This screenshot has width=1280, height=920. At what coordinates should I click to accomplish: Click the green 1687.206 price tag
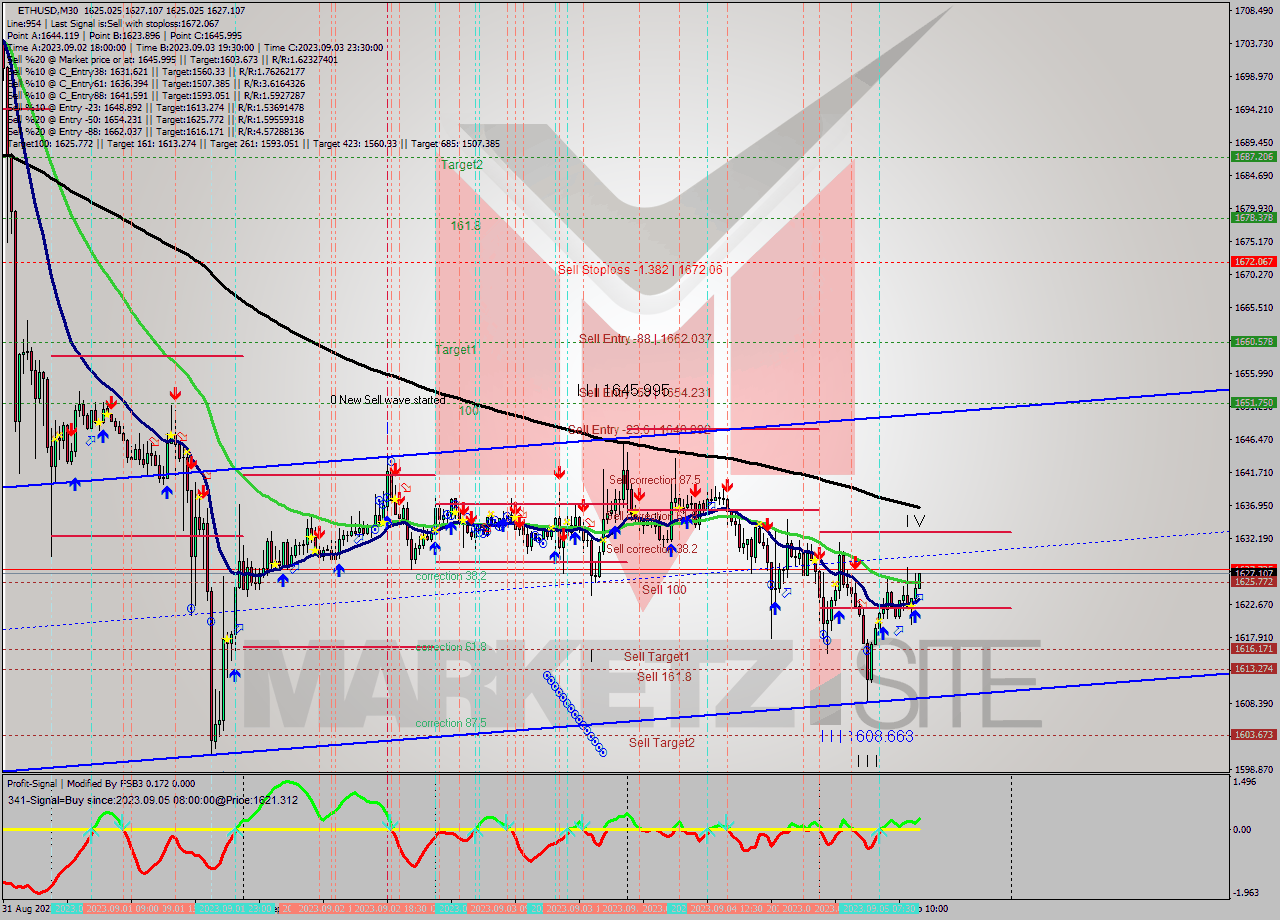[x=1253, y=157]
